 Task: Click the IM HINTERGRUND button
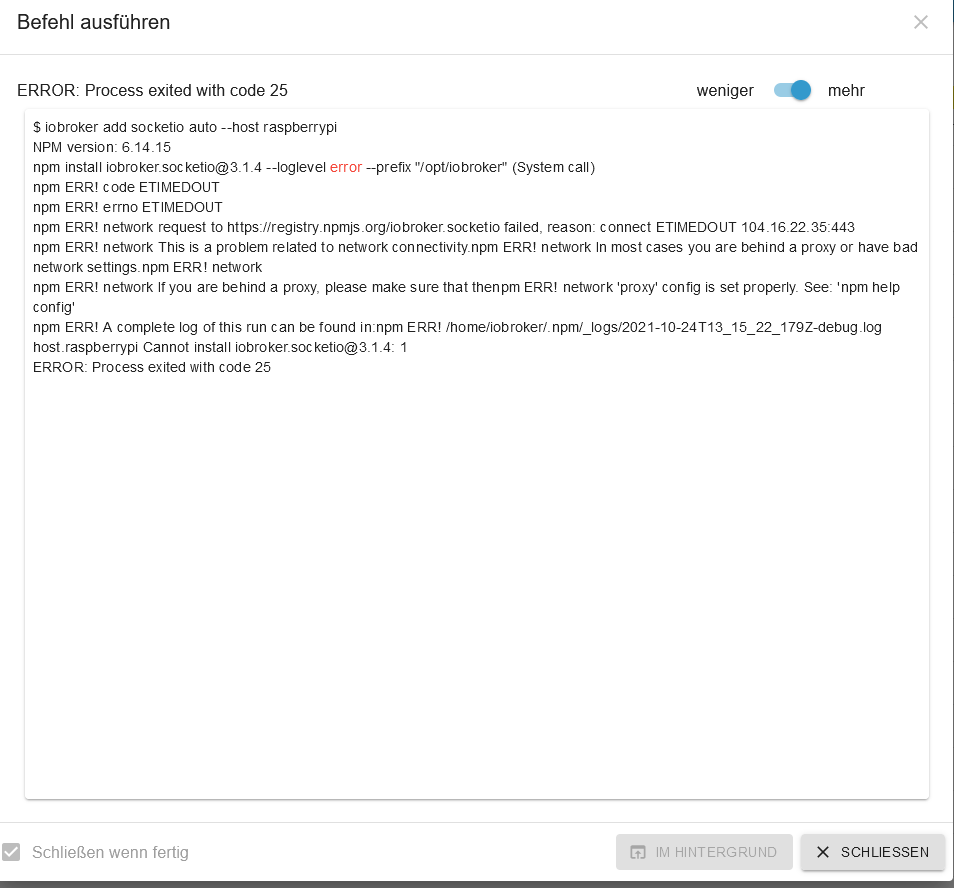click(x=704, y=852)
